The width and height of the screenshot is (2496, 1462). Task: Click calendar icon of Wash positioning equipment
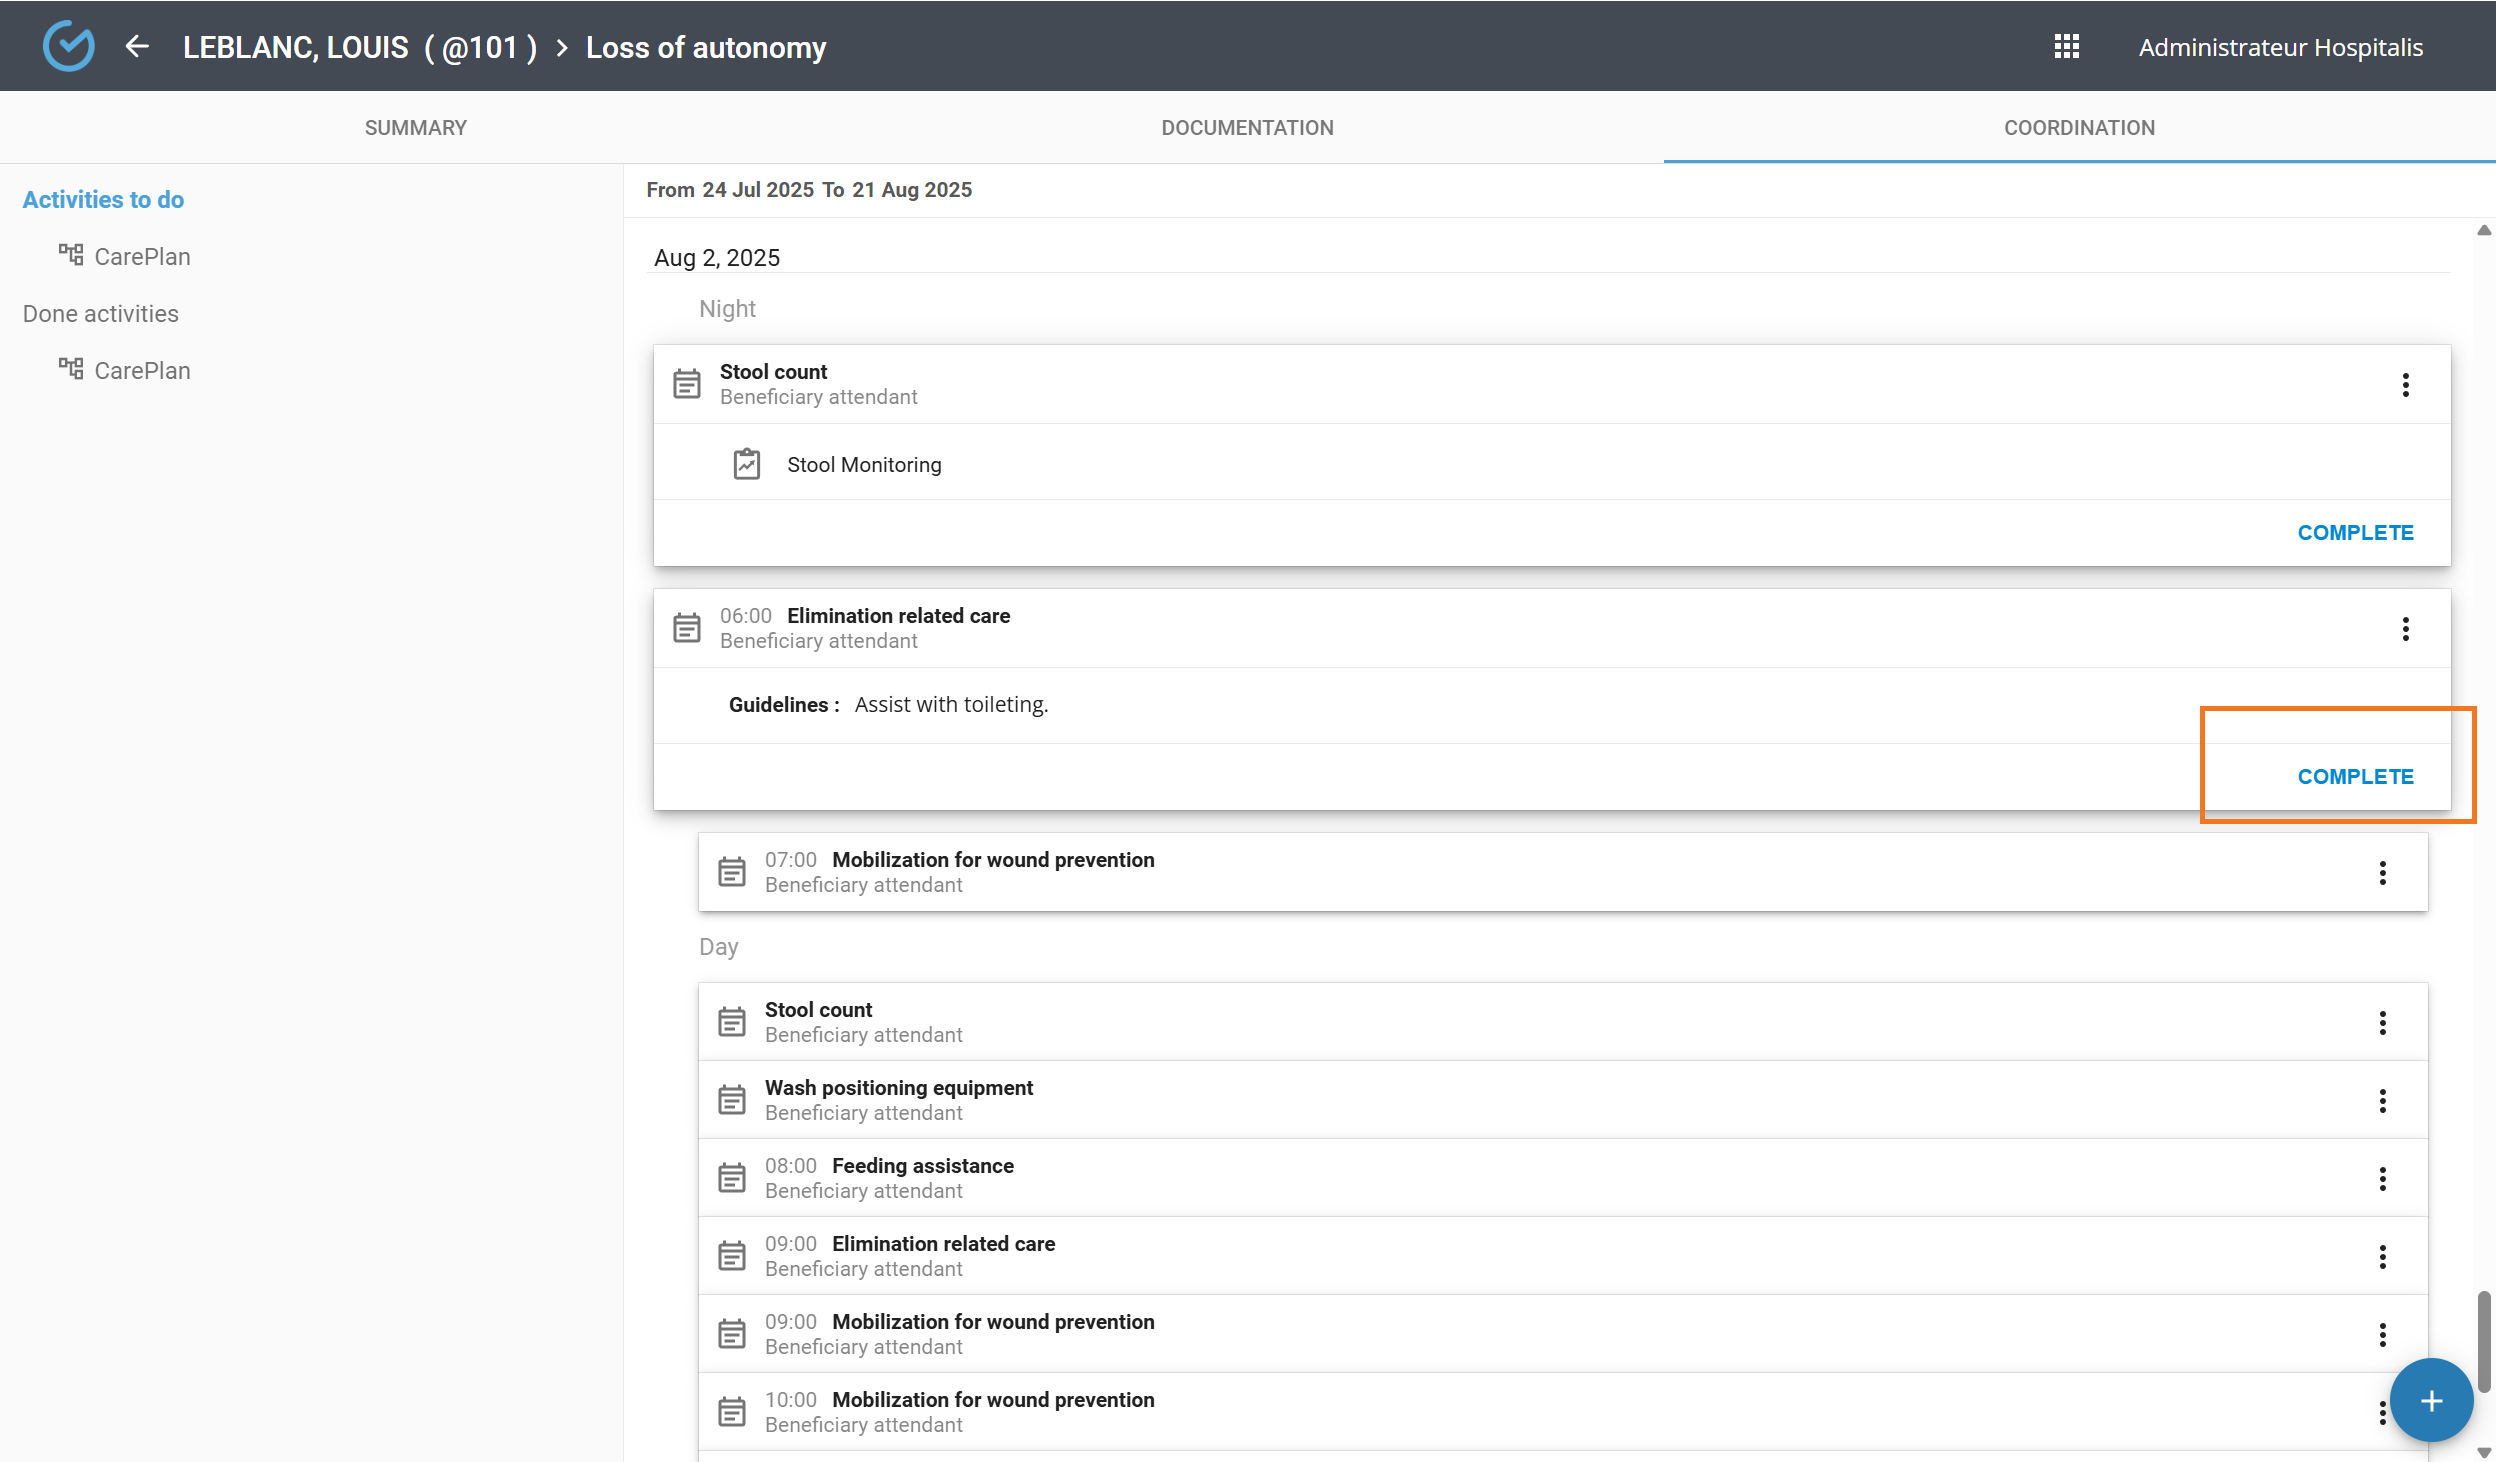(732, 1100)
